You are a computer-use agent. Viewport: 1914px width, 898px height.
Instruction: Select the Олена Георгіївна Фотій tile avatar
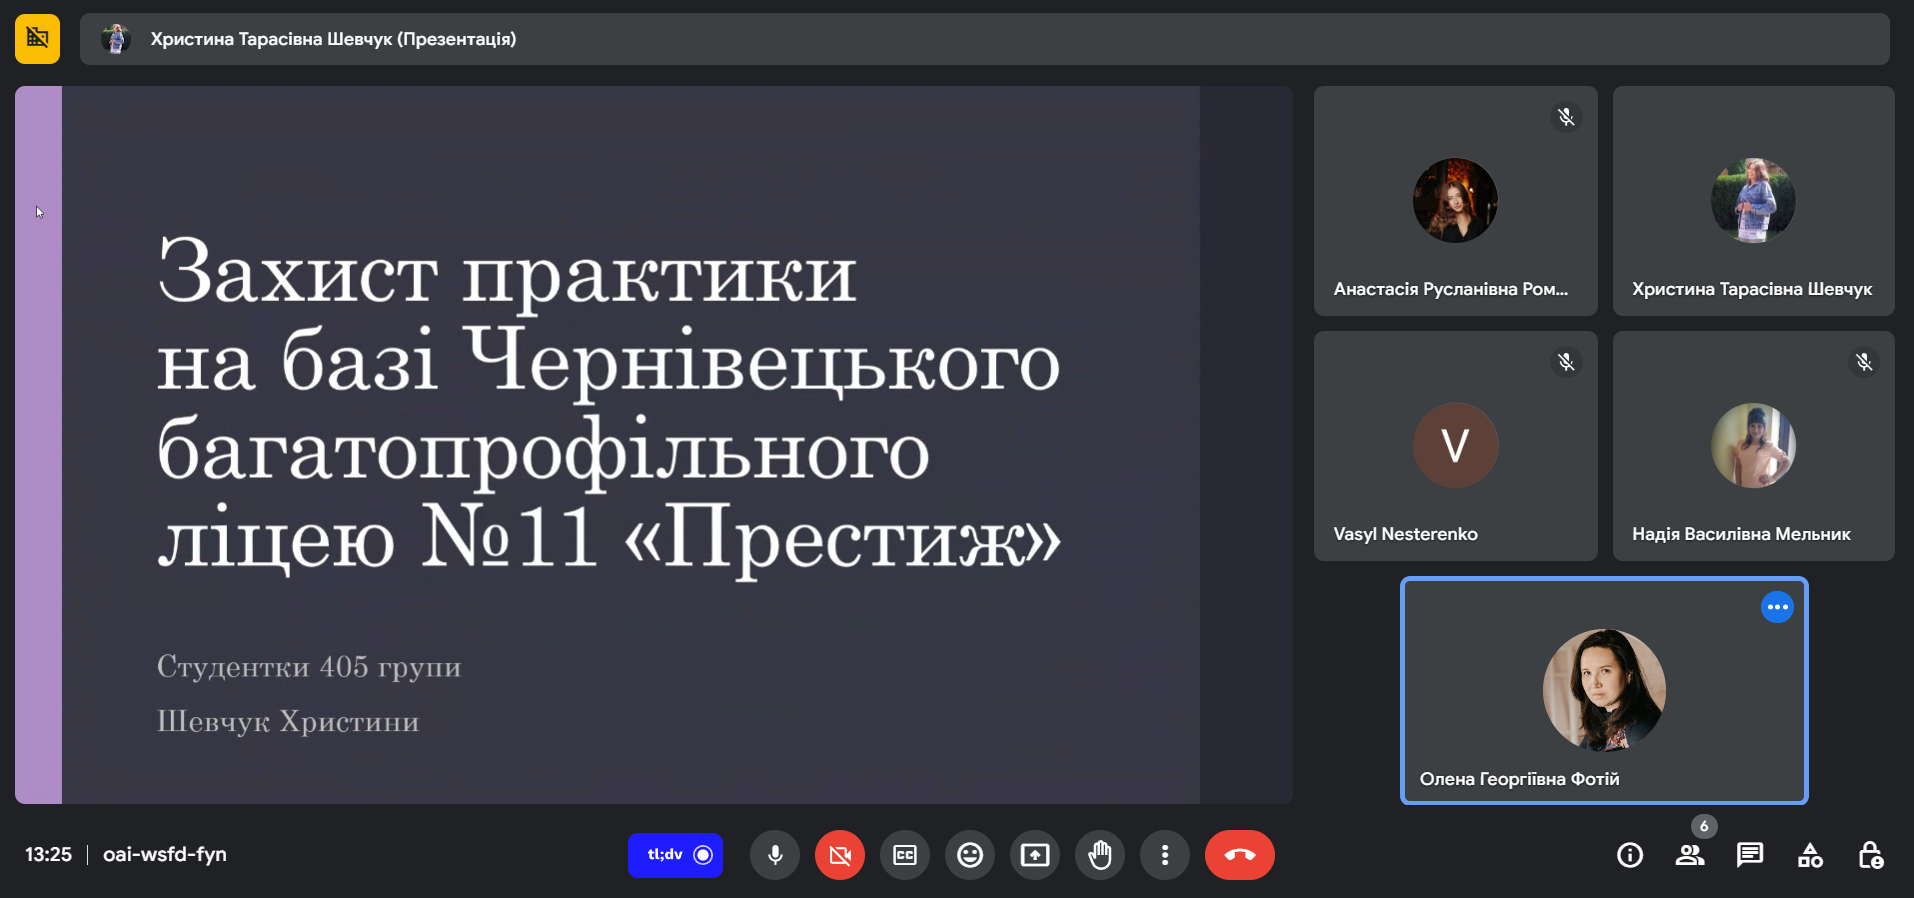point(1604,690)
